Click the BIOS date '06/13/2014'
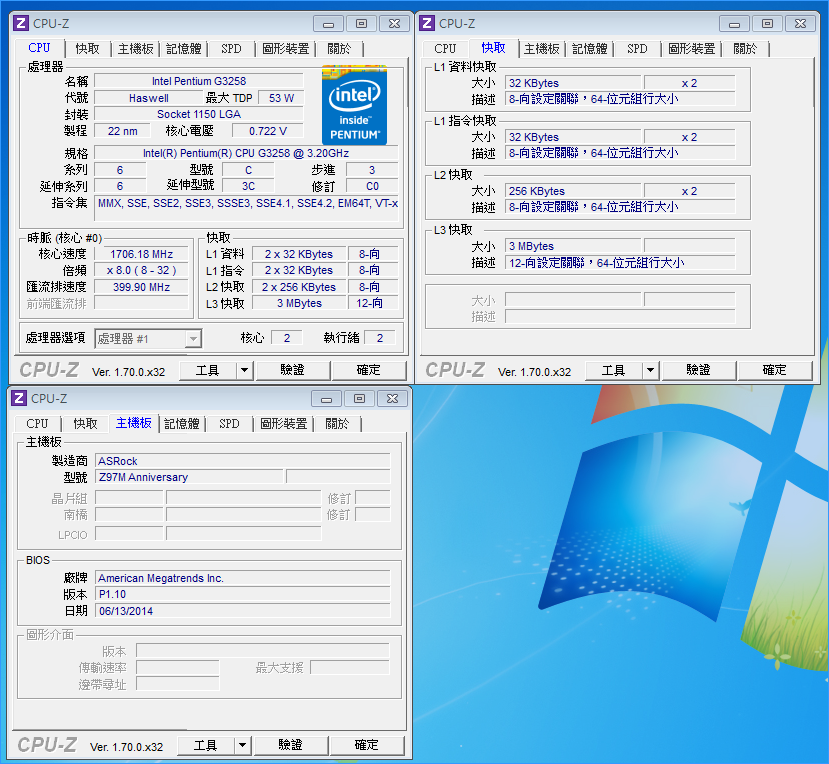This screenshot has width=829, height=764. click(x=243, y=611)
